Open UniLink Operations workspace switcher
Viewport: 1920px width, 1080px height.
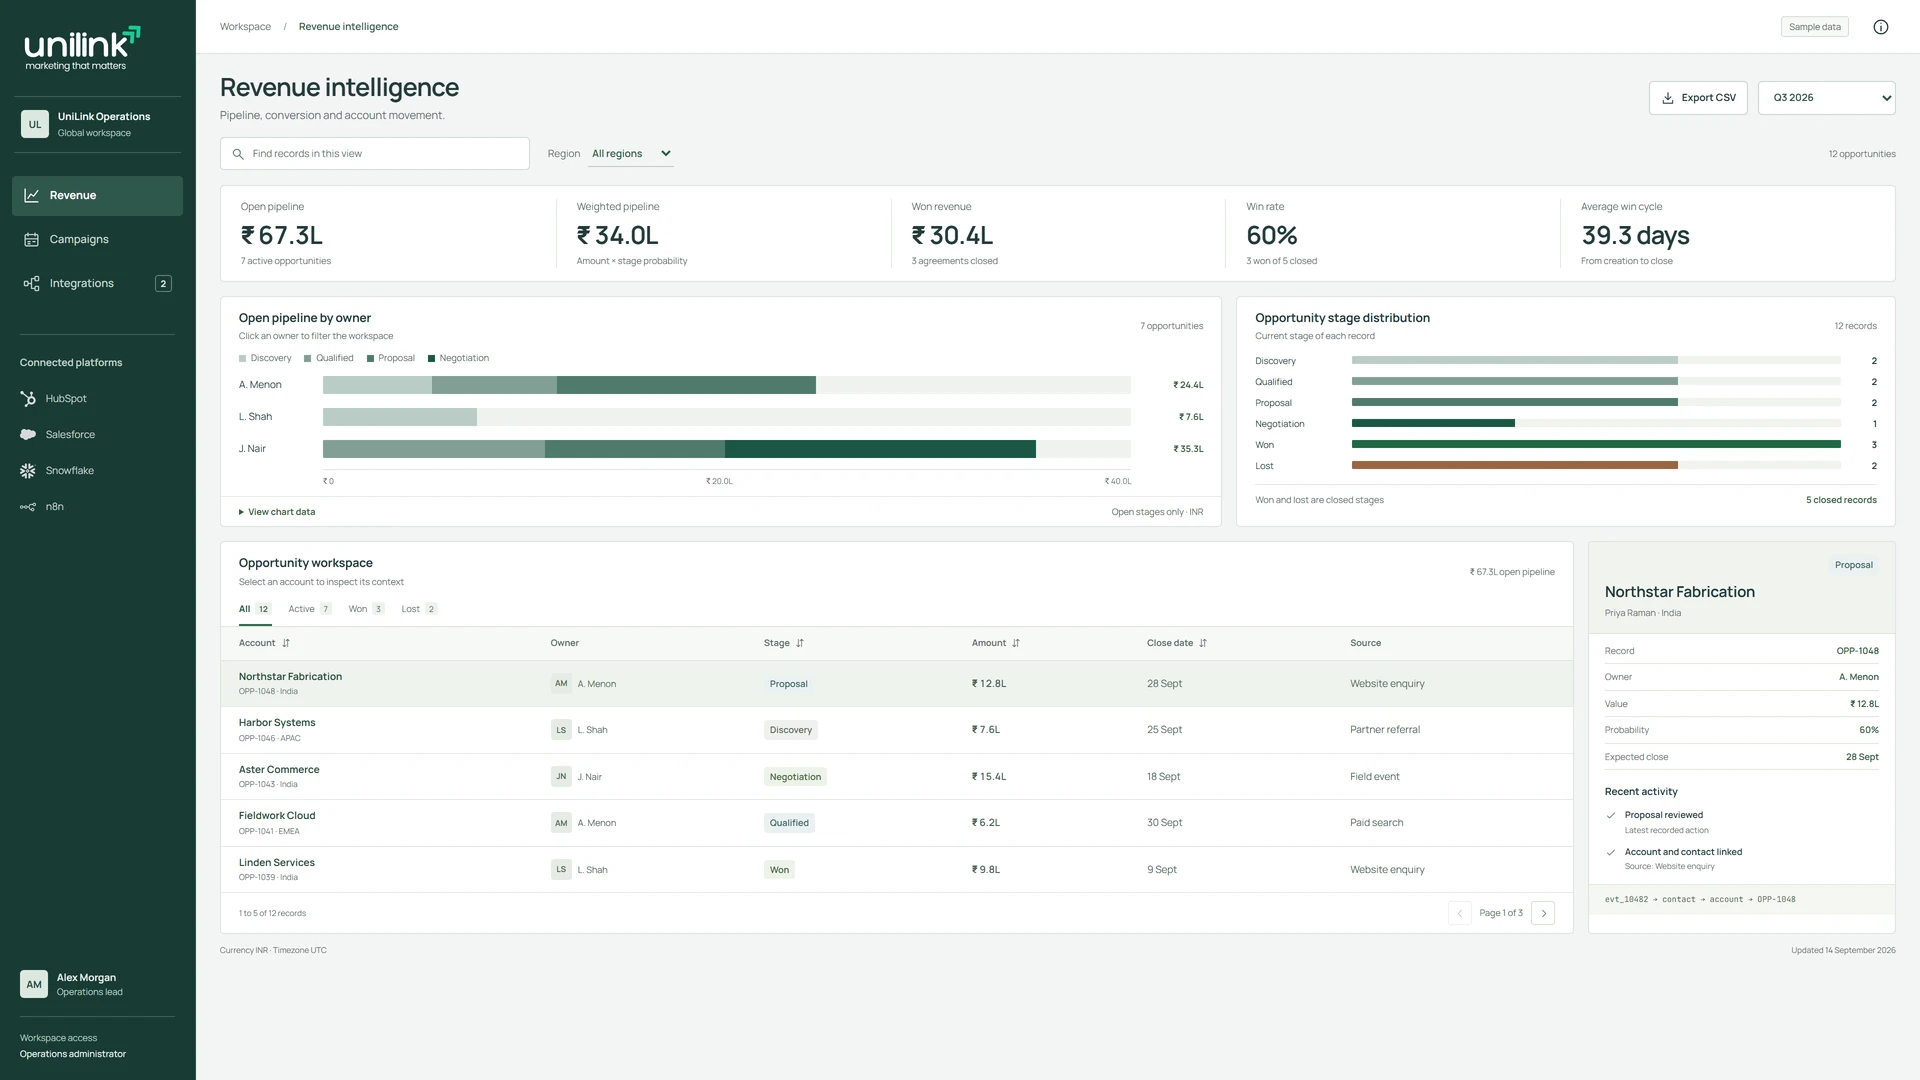tap(97, 125)
